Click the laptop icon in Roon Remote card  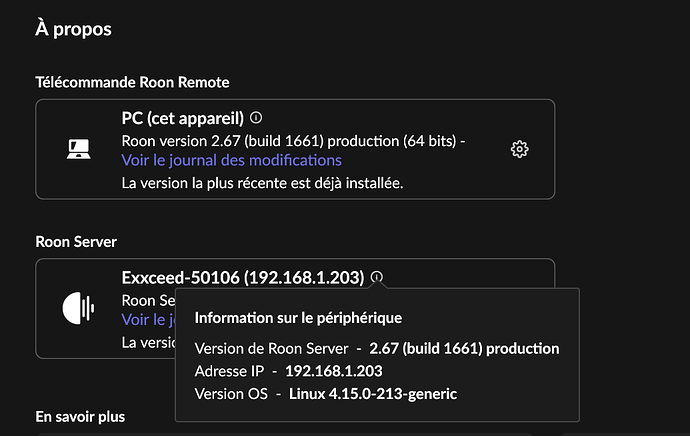[79, 149]
